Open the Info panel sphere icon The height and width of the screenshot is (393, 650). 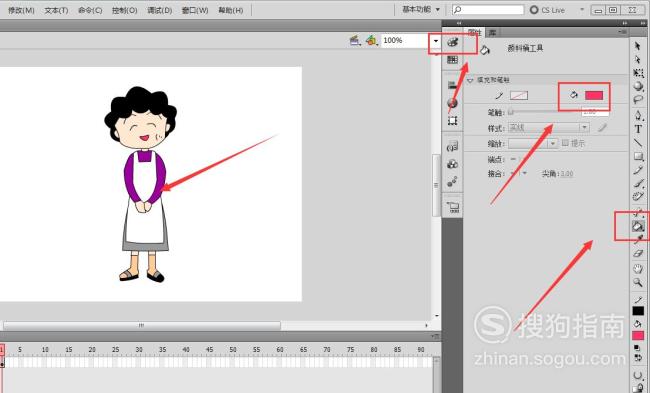[452, 103]
